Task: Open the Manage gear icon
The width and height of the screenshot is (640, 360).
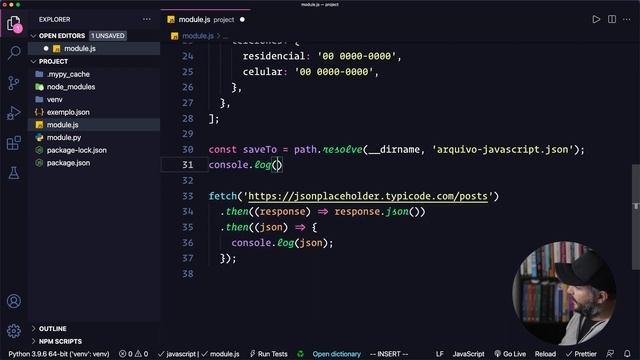Action: pyautogui.click(x=14, y=331)
